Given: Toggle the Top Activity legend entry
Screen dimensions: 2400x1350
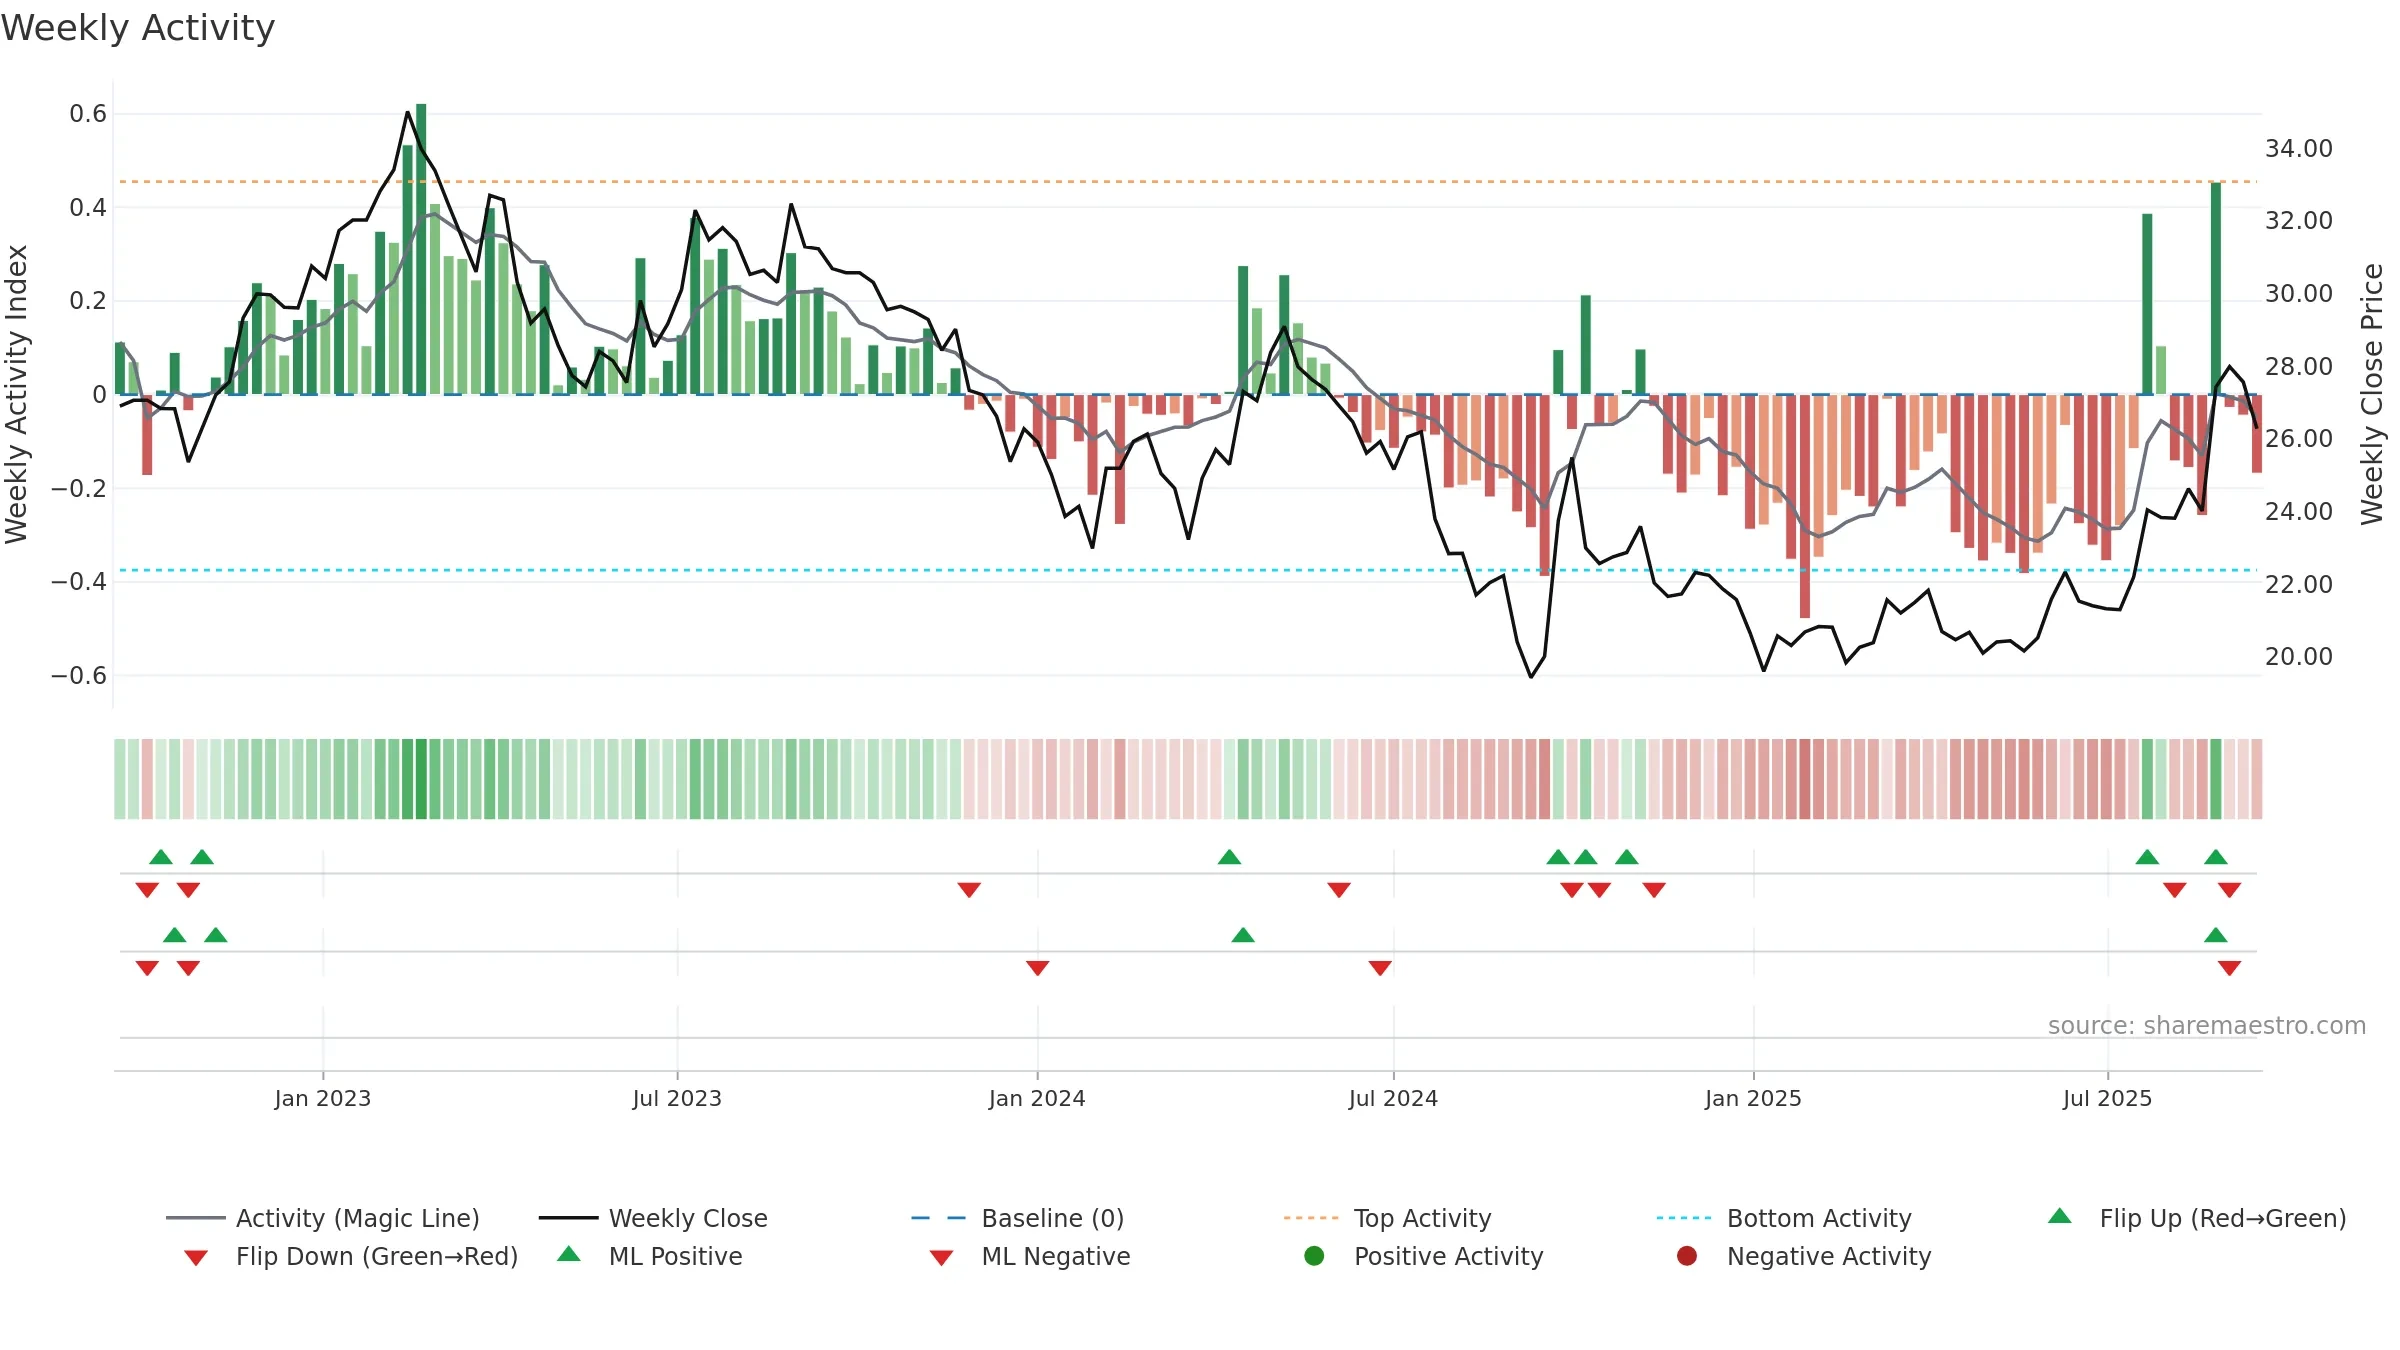Looking at the screenshot, I should pos(1387,1218).
